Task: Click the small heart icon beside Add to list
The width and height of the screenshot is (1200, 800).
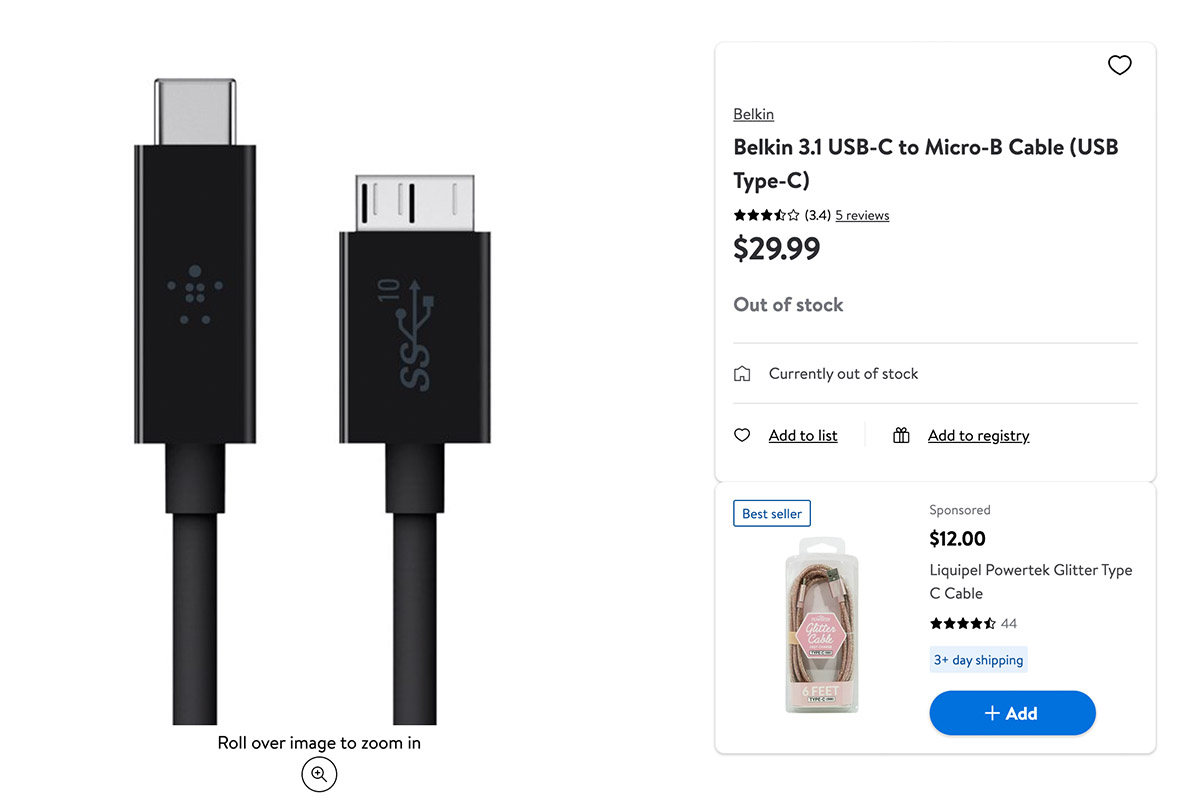Action: (x=742, y=436)
